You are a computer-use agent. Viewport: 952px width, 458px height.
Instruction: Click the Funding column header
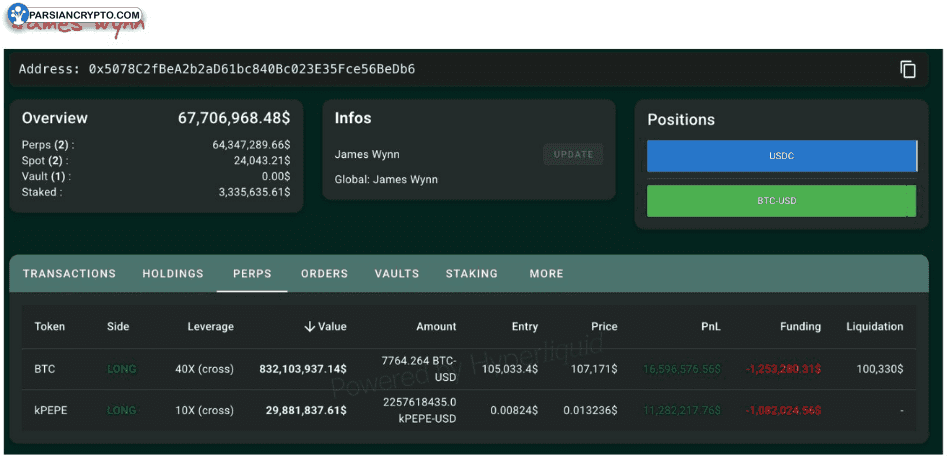pyautogui.click(x=800, y=327)
